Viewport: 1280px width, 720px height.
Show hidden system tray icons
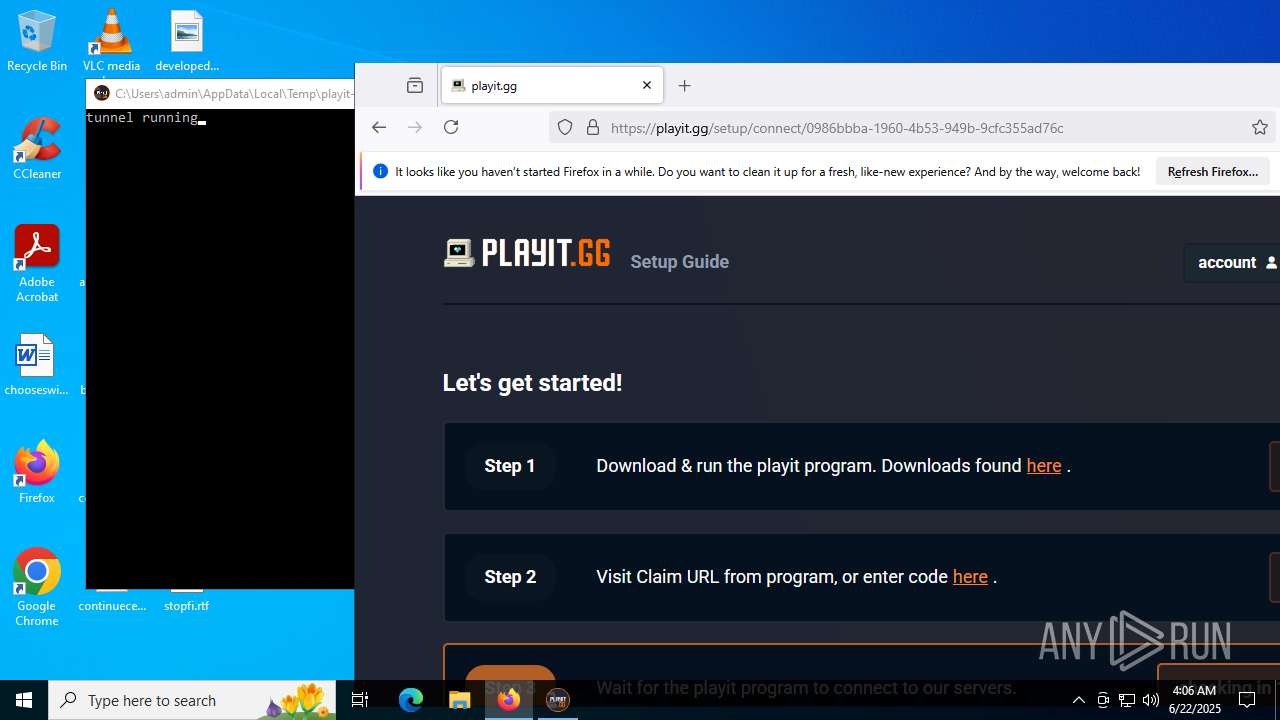click(x=1078, y=700)
